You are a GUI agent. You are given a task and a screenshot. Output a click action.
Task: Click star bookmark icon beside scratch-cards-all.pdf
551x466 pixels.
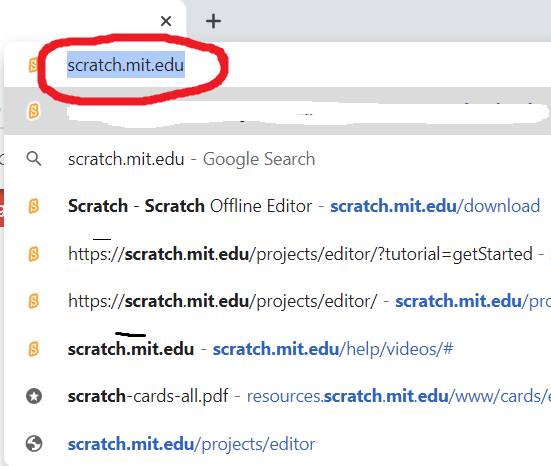[x=34, y=396]
